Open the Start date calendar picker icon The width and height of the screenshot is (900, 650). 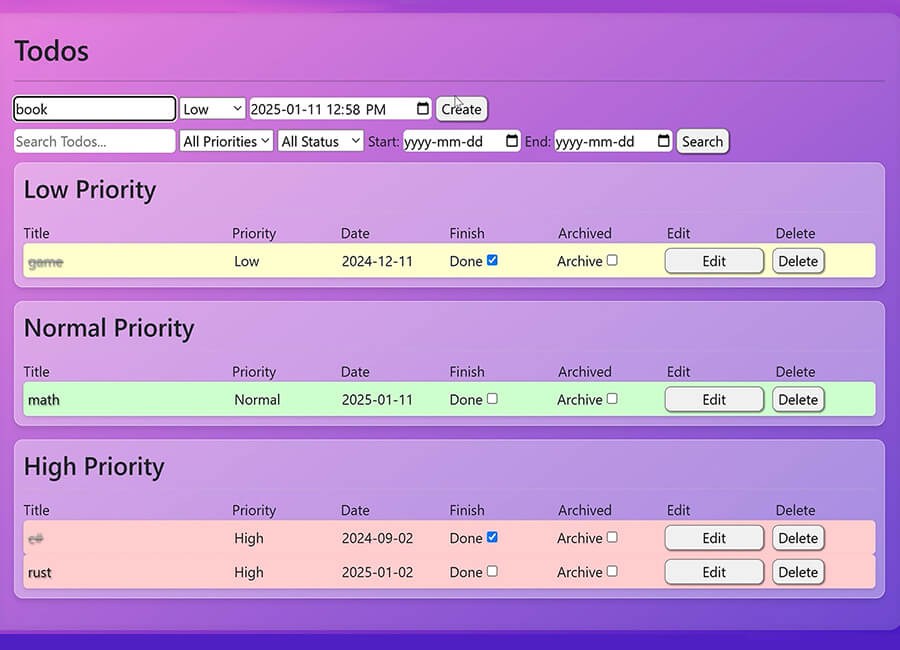coord(512,142)
